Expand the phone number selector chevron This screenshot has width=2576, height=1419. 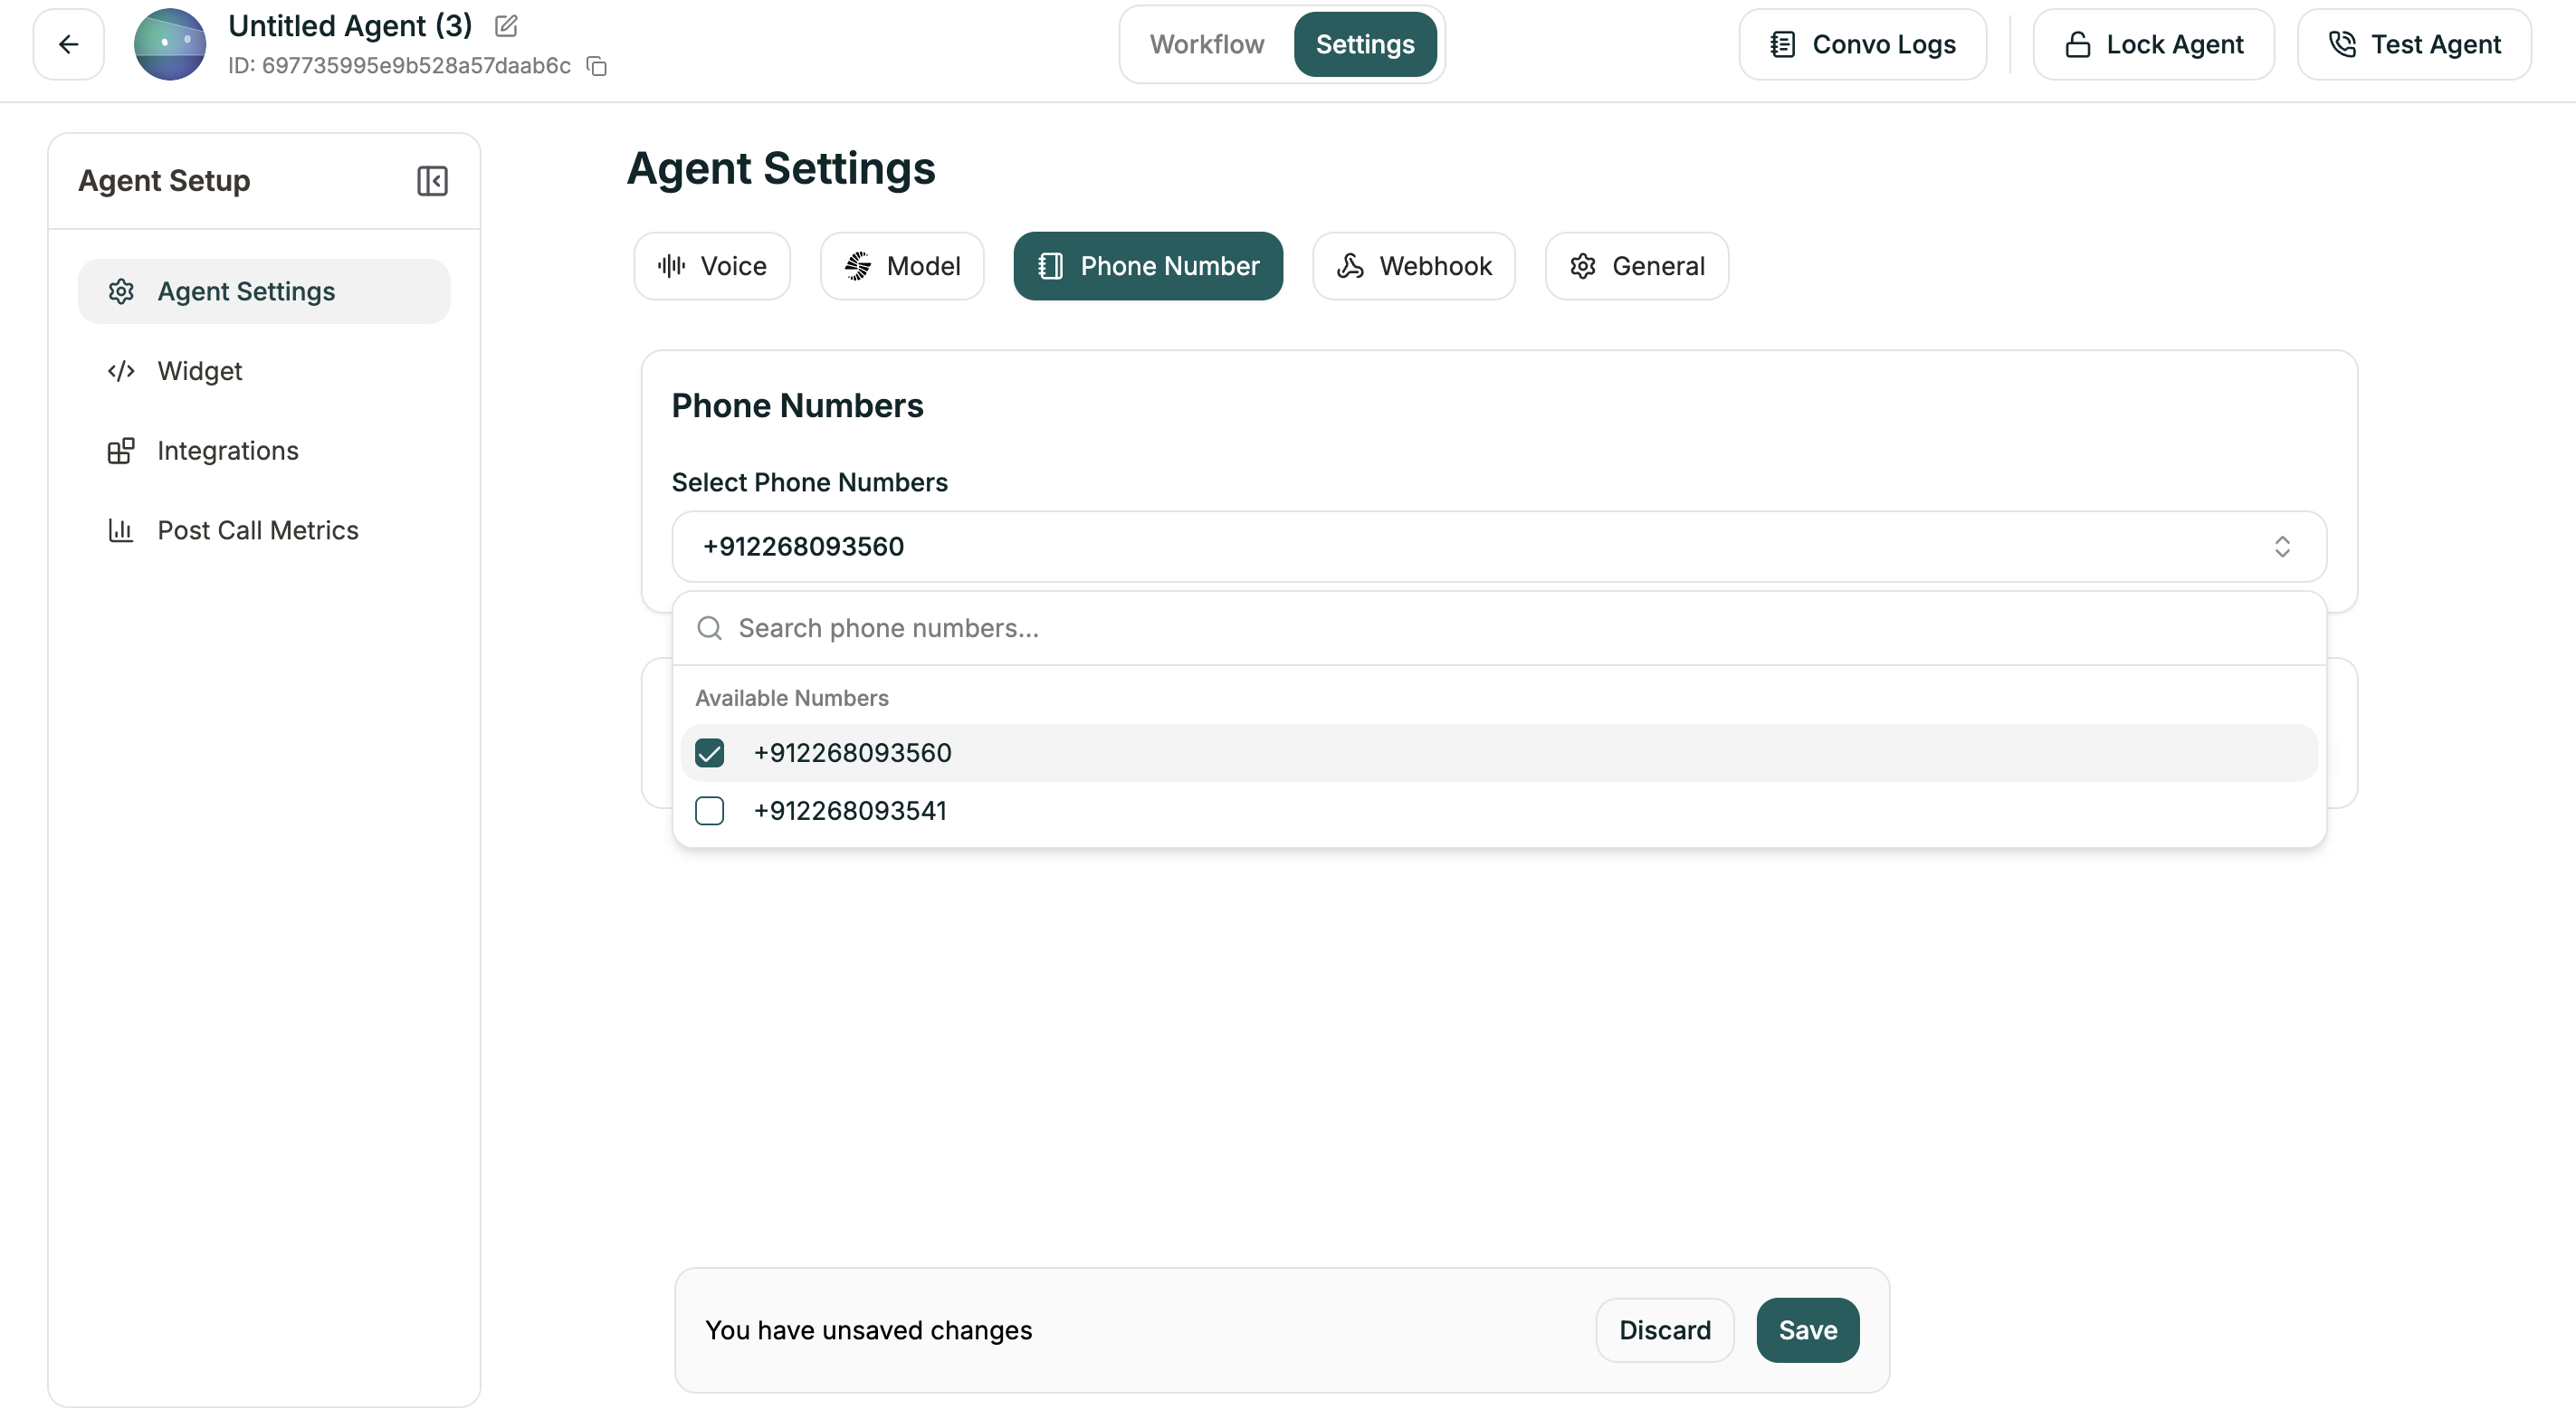[2283, 547]
